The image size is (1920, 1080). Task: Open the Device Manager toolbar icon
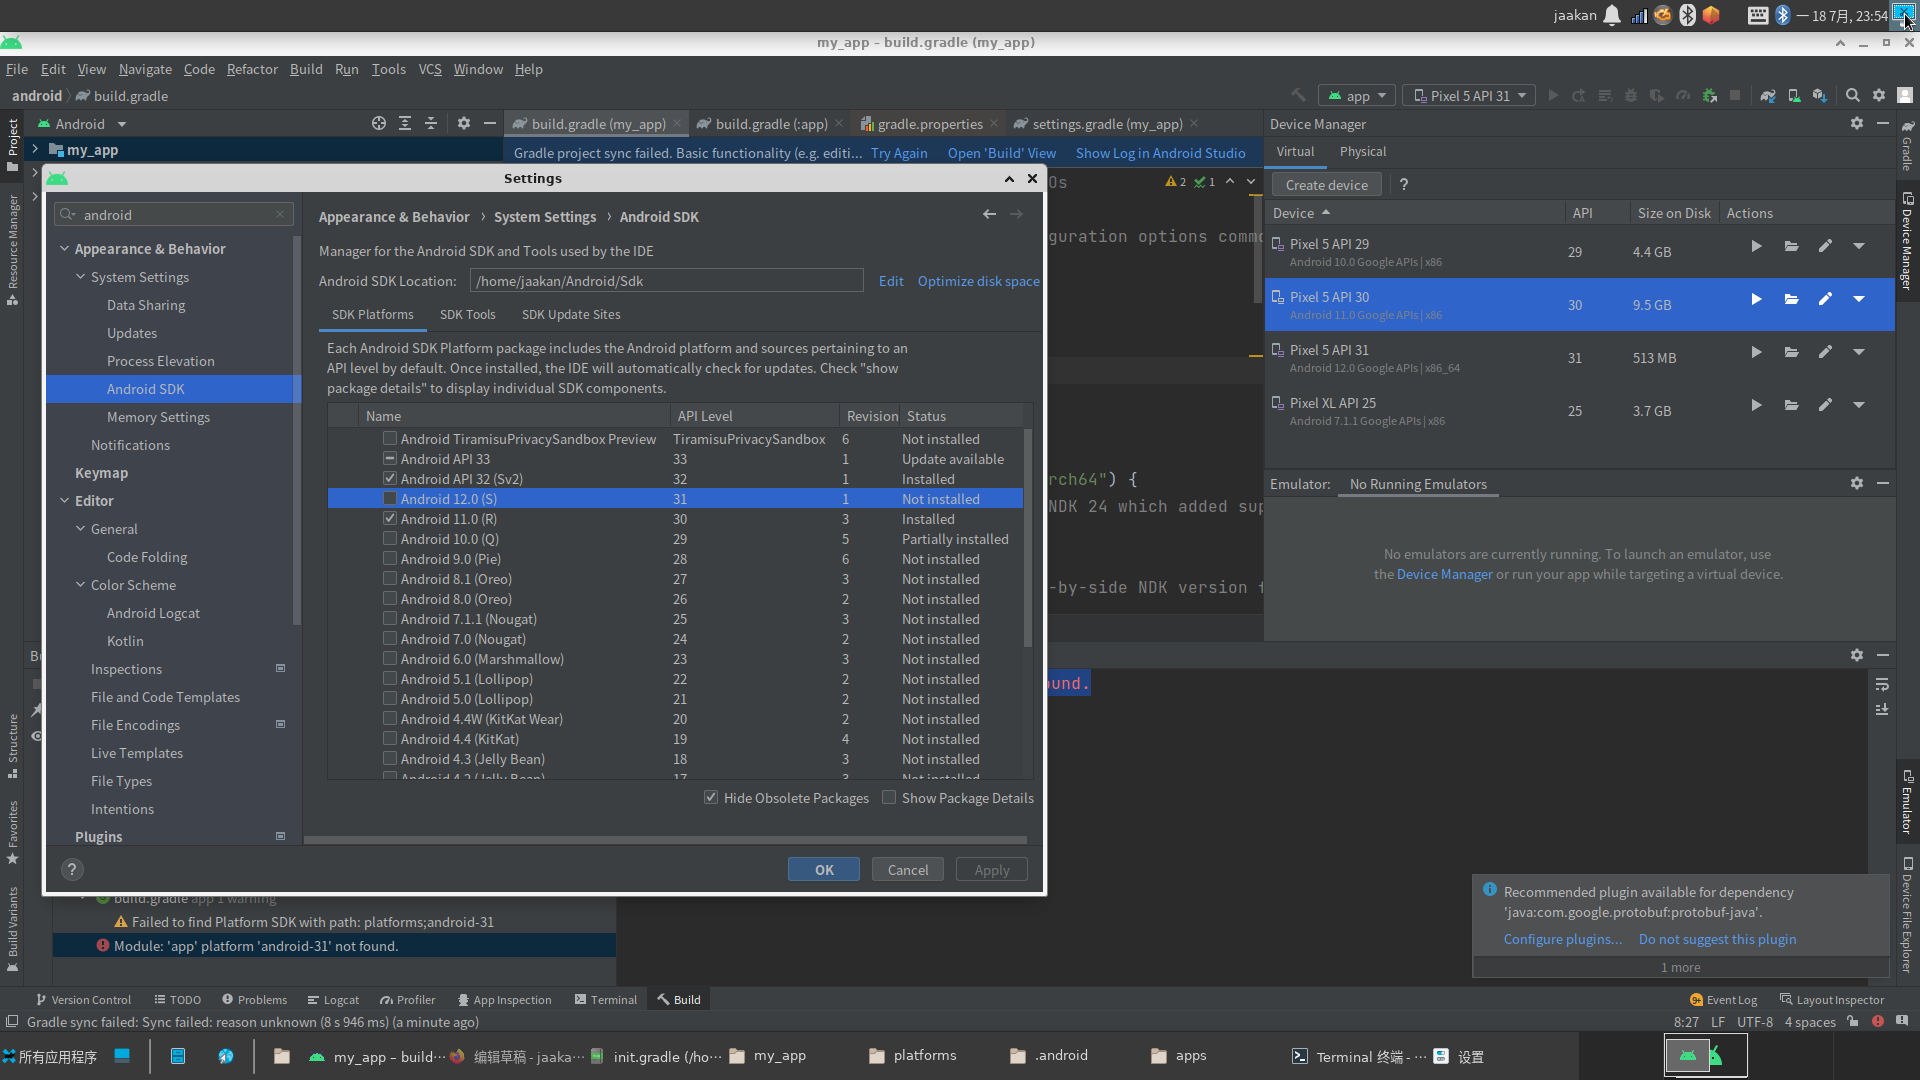[1794, 96]
